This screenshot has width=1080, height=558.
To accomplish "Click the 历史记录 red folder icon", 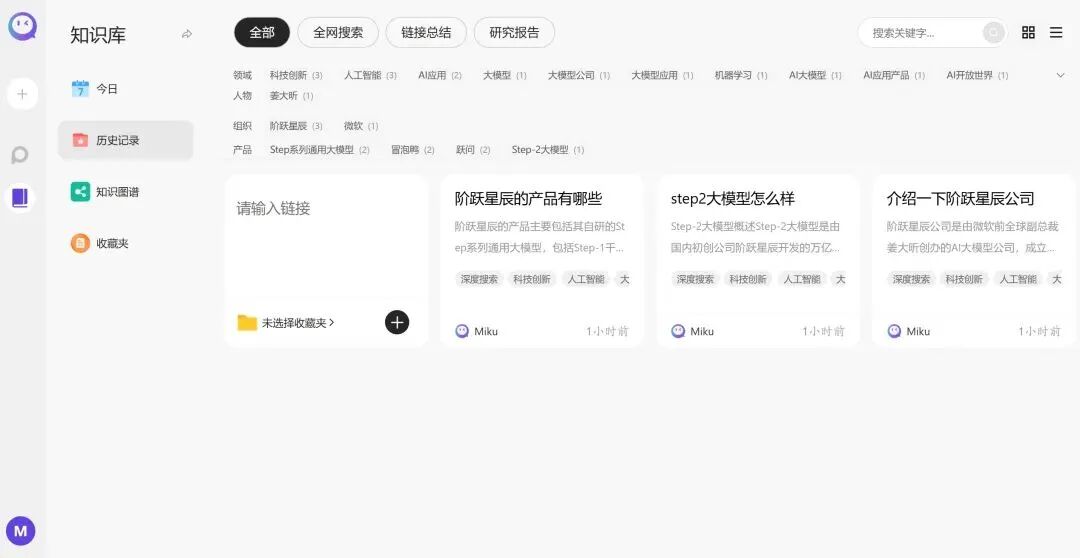I will (x=81, y=140).
